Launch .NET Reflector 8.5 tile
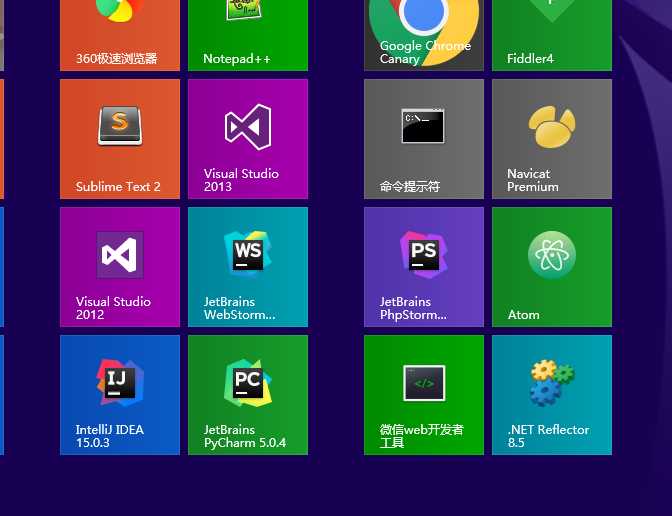This screenshot has height=516, width=672. click(552, 395)
